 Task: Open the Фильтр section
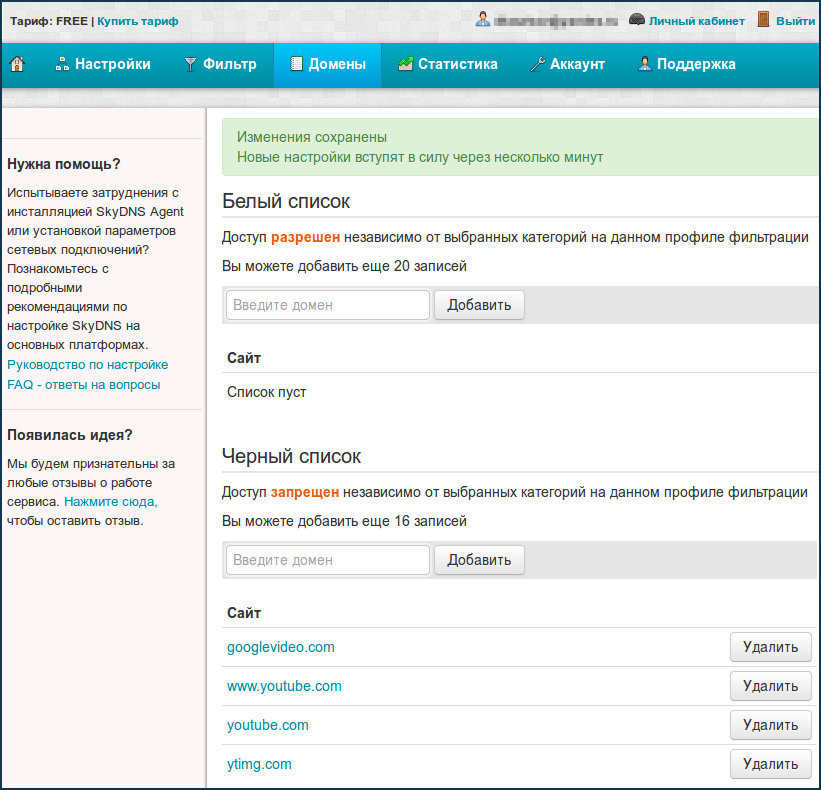pos(219,64)
